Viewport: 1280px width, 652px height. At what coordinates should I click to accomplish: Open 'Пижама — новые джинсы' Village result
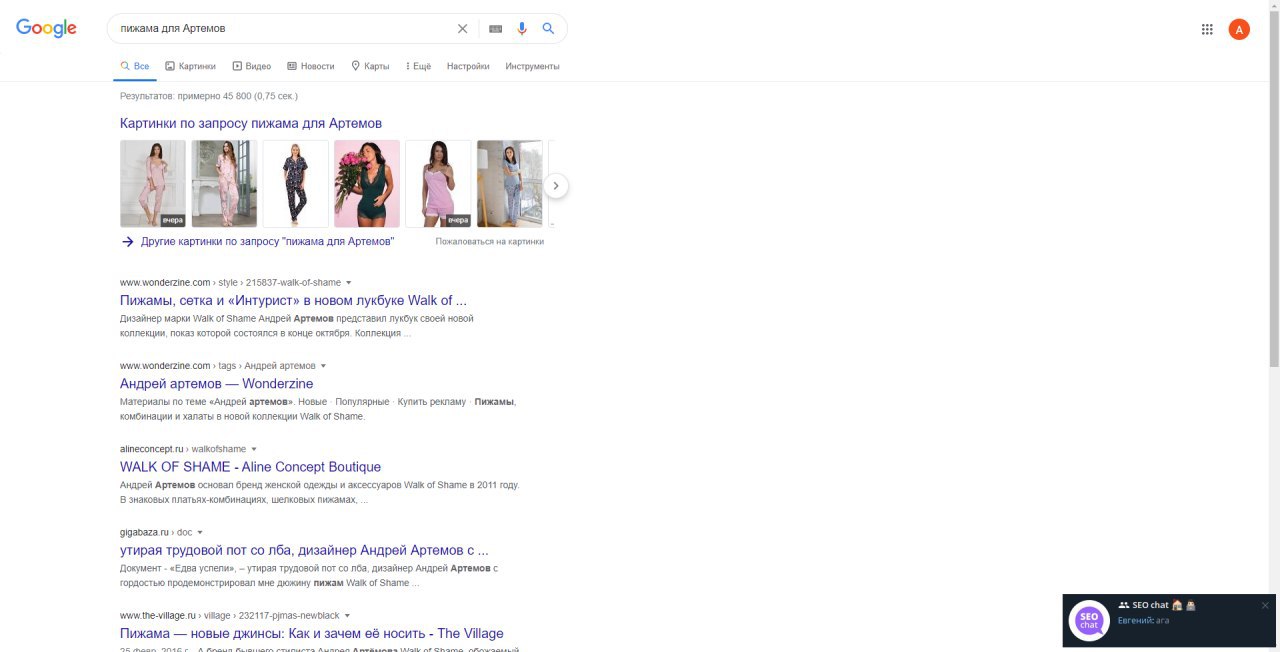click(312, 633)
